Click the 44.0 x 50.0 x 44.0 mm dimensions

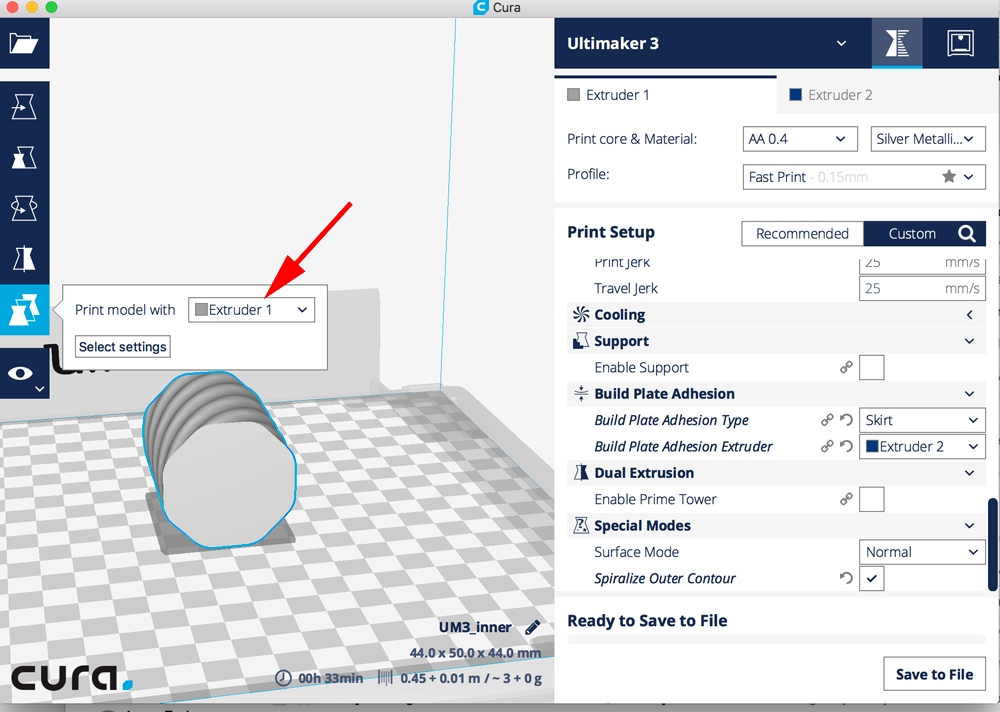[475, 653]
